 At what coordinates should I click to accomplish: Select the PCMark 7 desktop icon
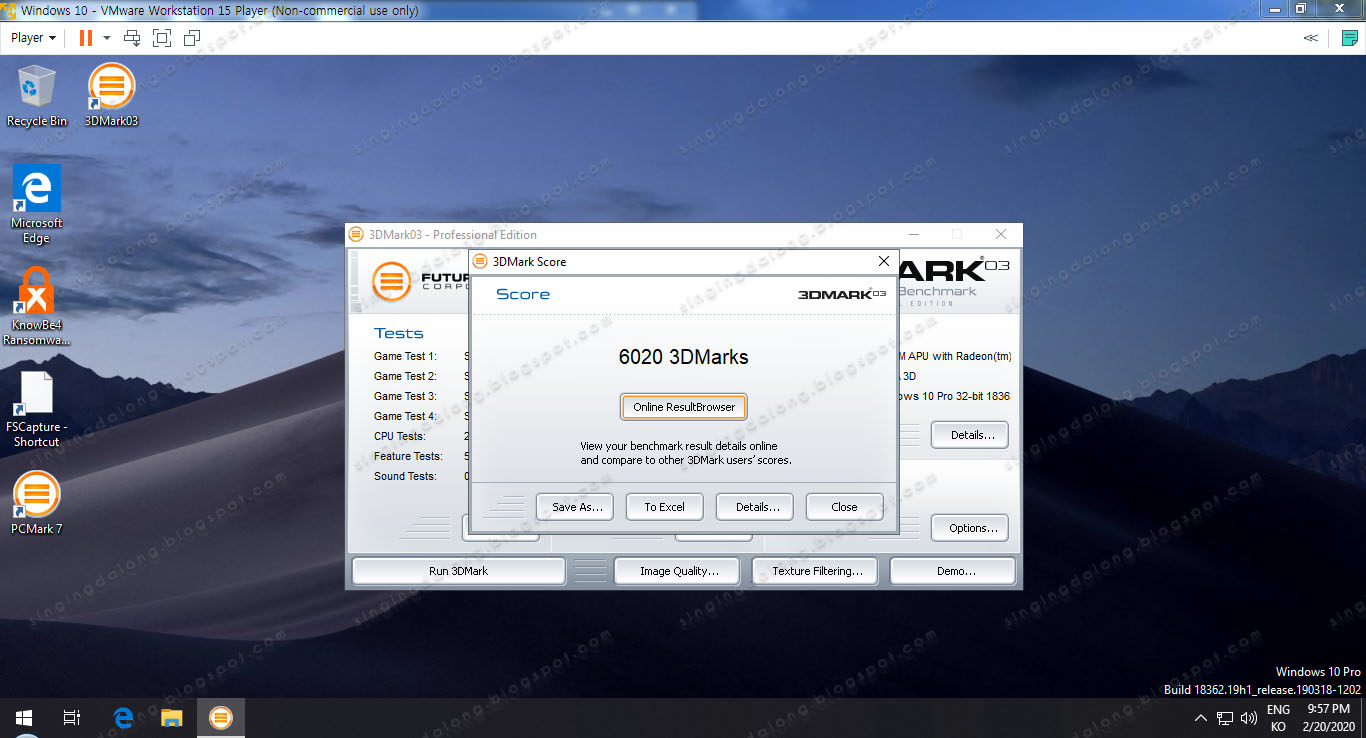(x=37, y=503)
